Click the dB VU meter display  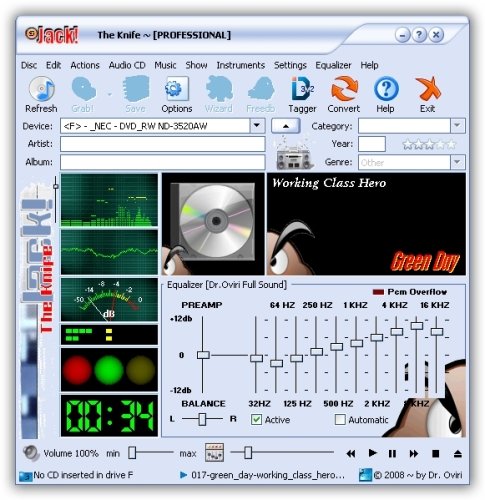click(x=109, y=300)
